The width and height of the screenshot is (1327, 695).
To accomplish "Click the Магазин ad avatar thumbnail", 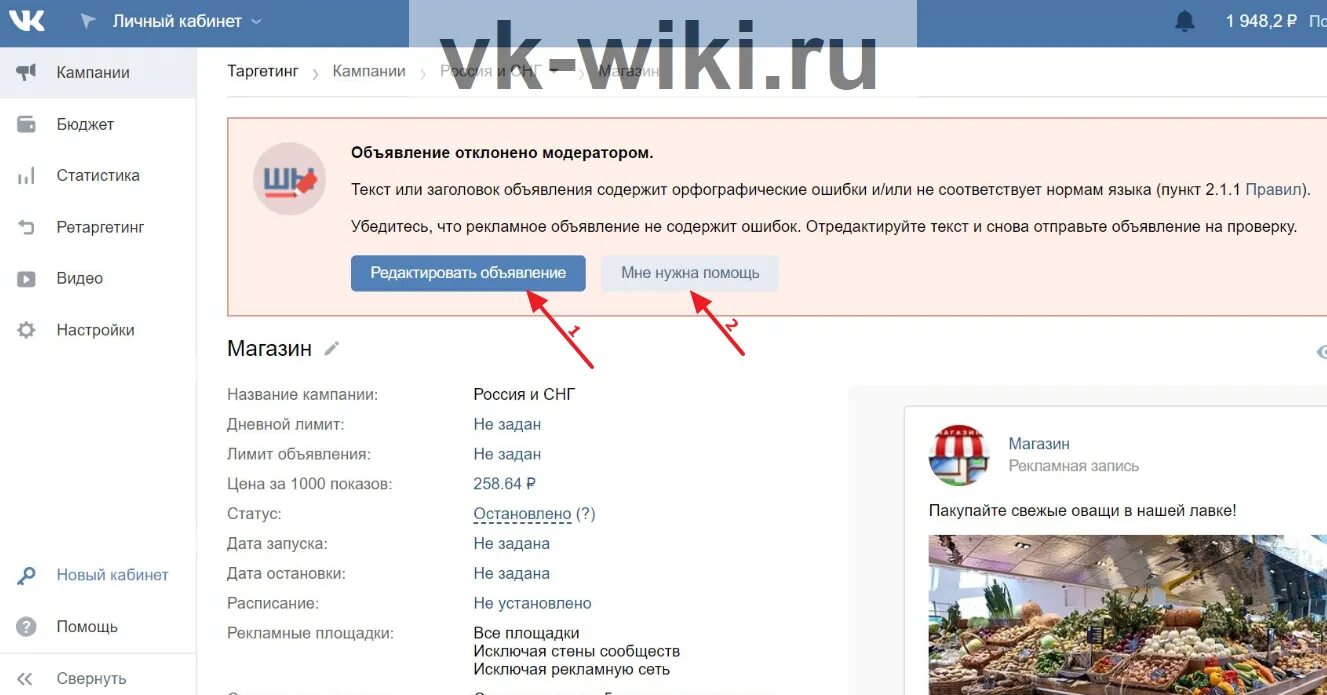I will pyautogui.click(x=959, y=454).
